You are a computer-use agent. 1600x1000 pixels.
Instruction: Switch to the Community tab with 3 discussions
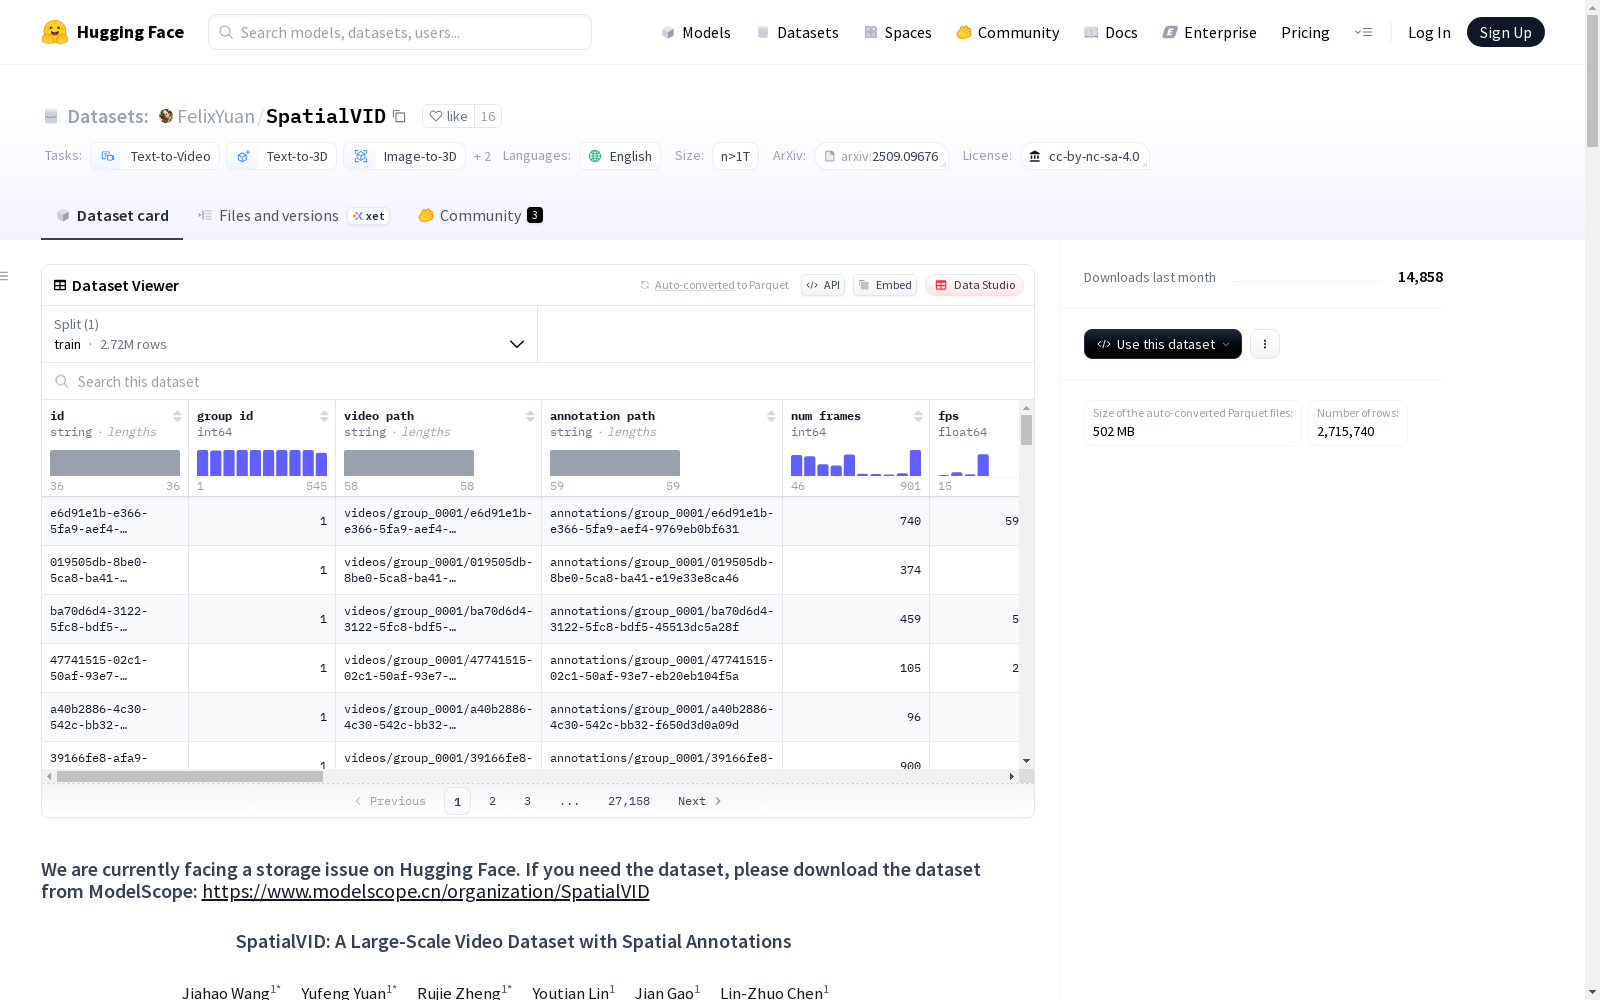[480, 215]
